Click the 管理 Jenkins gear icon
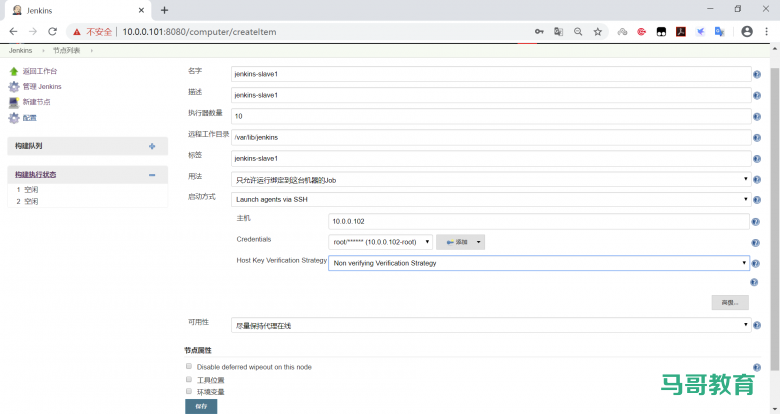This screenshot has height=414, width=780. (14, 87)
